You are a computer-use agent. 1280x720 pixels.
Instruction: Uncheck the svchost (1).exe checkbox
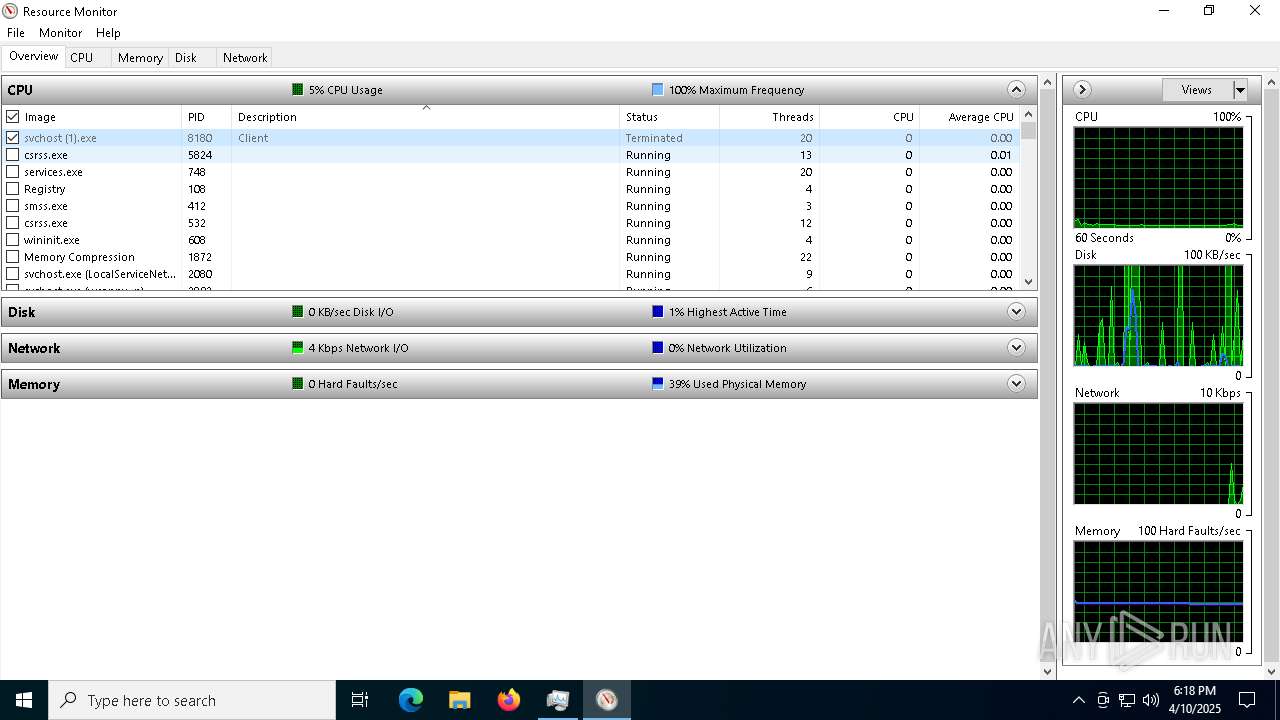tap(13, 138)
